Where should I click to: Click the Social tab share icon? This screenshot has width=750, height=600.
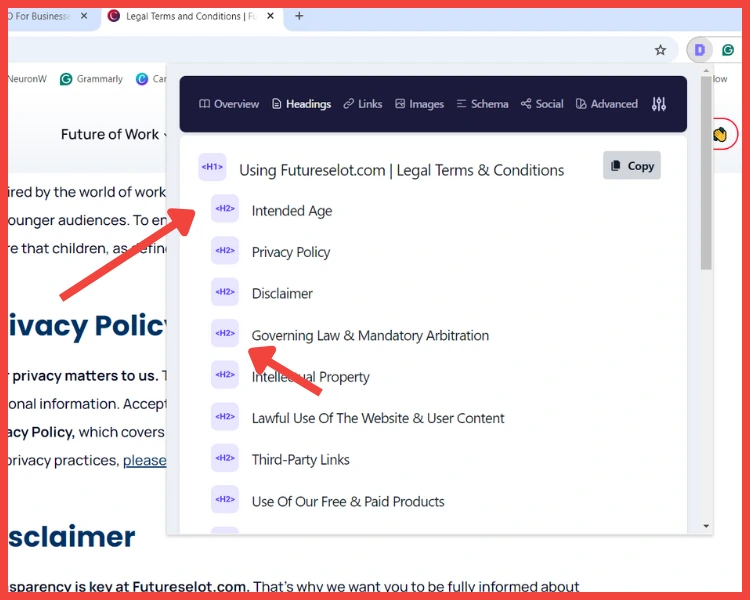(x=526, y=104)
